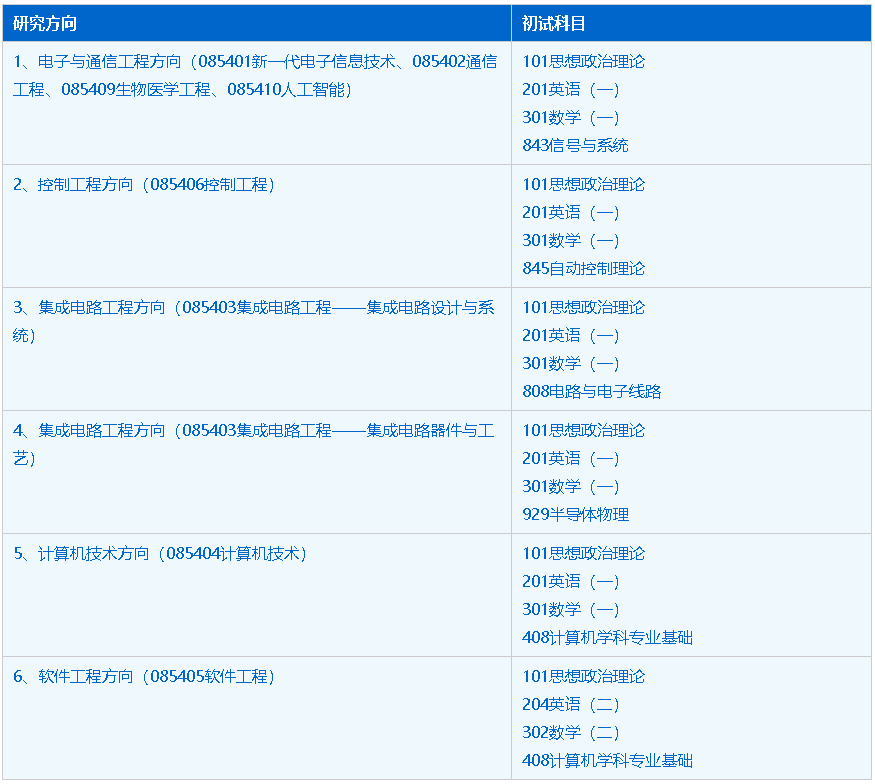Click 408计算机学科专业基础 in 计算机技术 row
This screenshot has width=875, height=784.
tap(607, 637)
